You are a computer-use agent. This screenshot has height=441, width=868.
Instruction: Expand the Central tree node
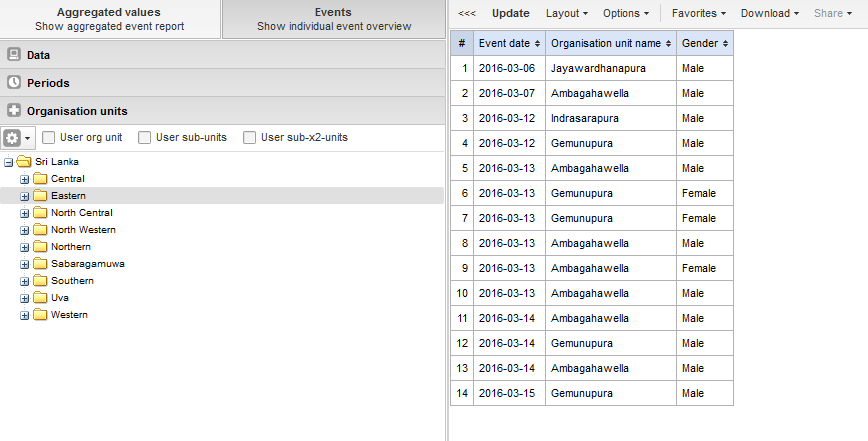tap(25, 179)
